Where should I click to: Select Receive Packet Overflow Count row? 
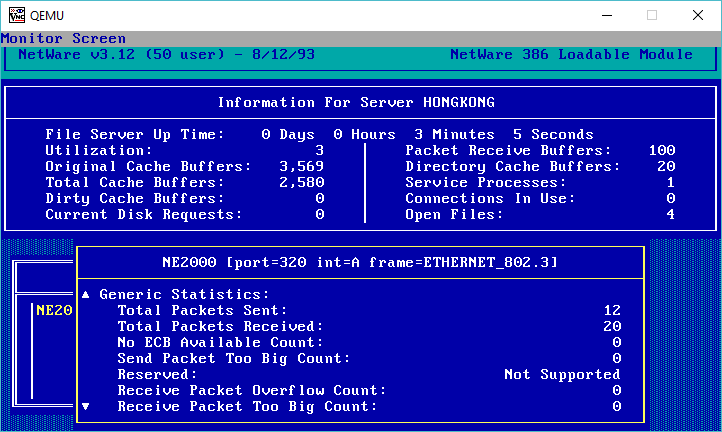[369, 391]
